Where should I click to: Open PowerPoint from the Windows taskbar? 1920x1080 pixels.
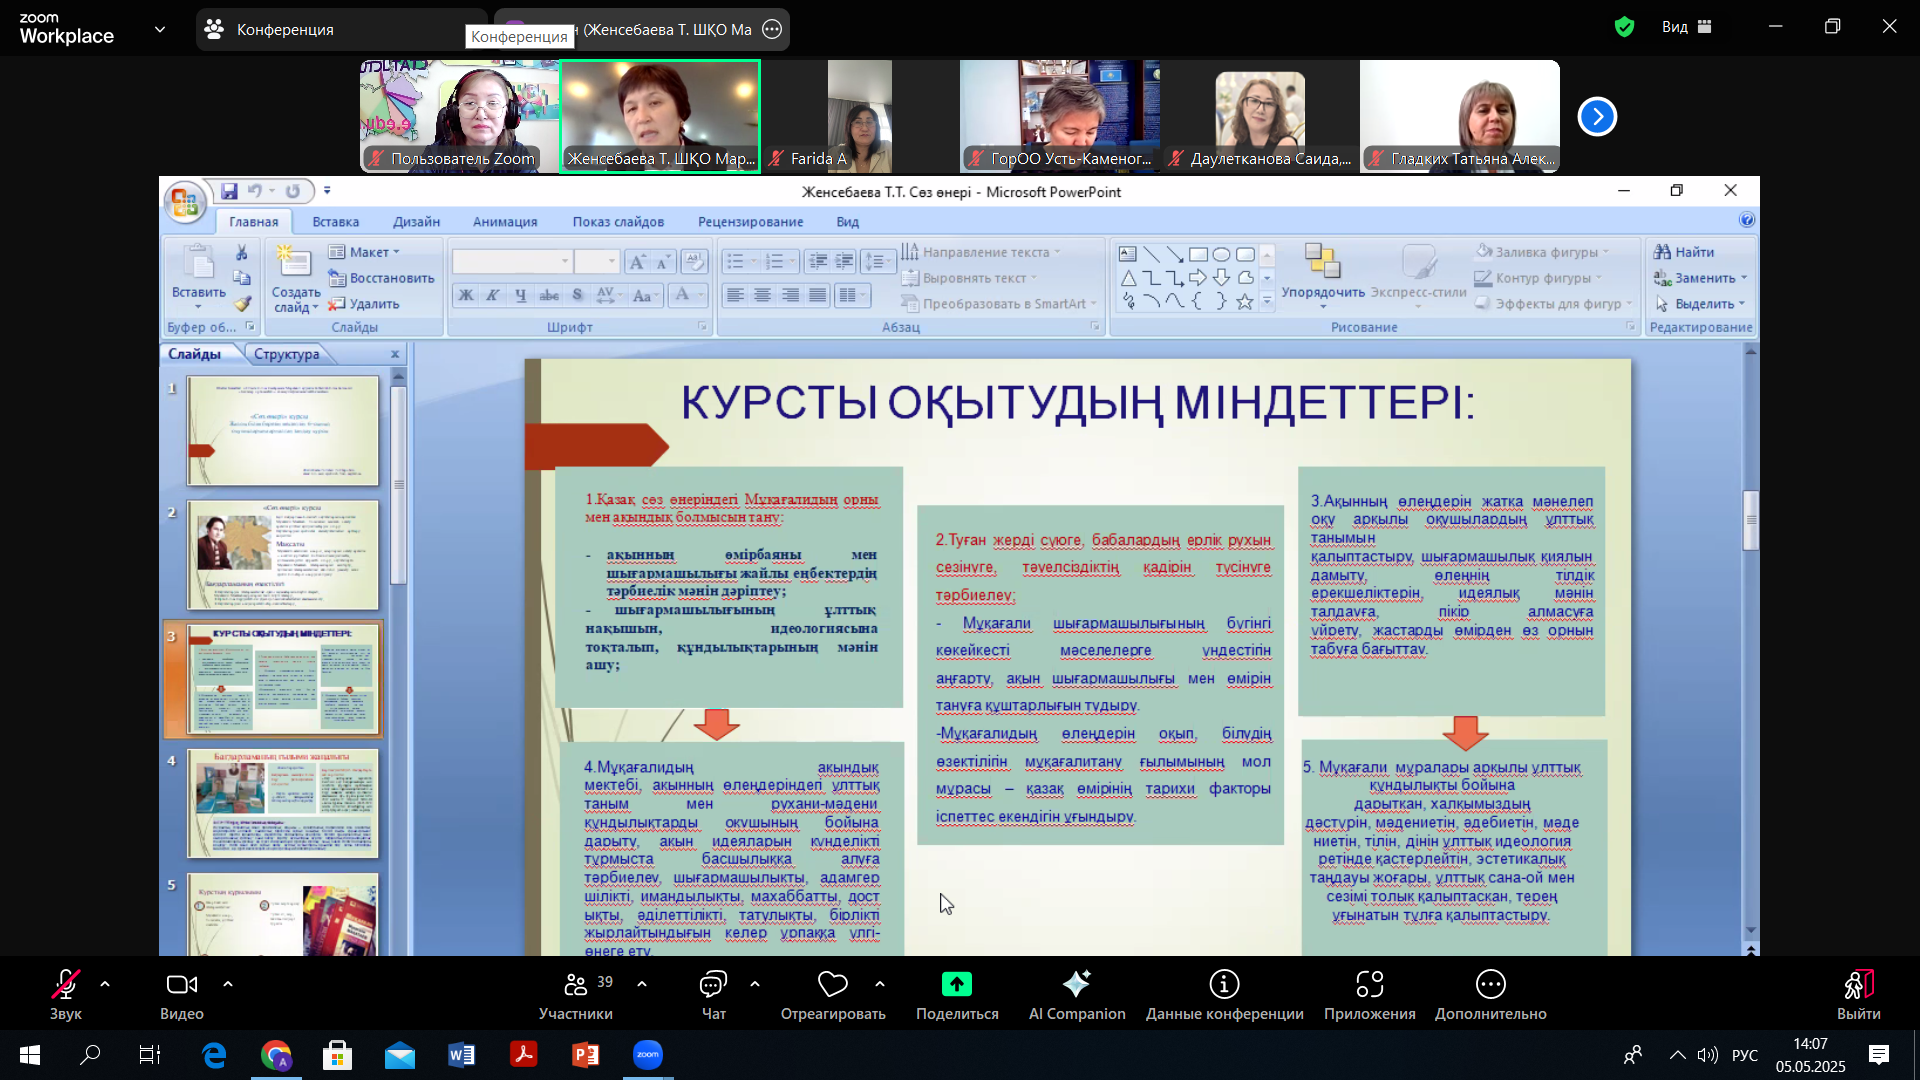pos(586,1054)
